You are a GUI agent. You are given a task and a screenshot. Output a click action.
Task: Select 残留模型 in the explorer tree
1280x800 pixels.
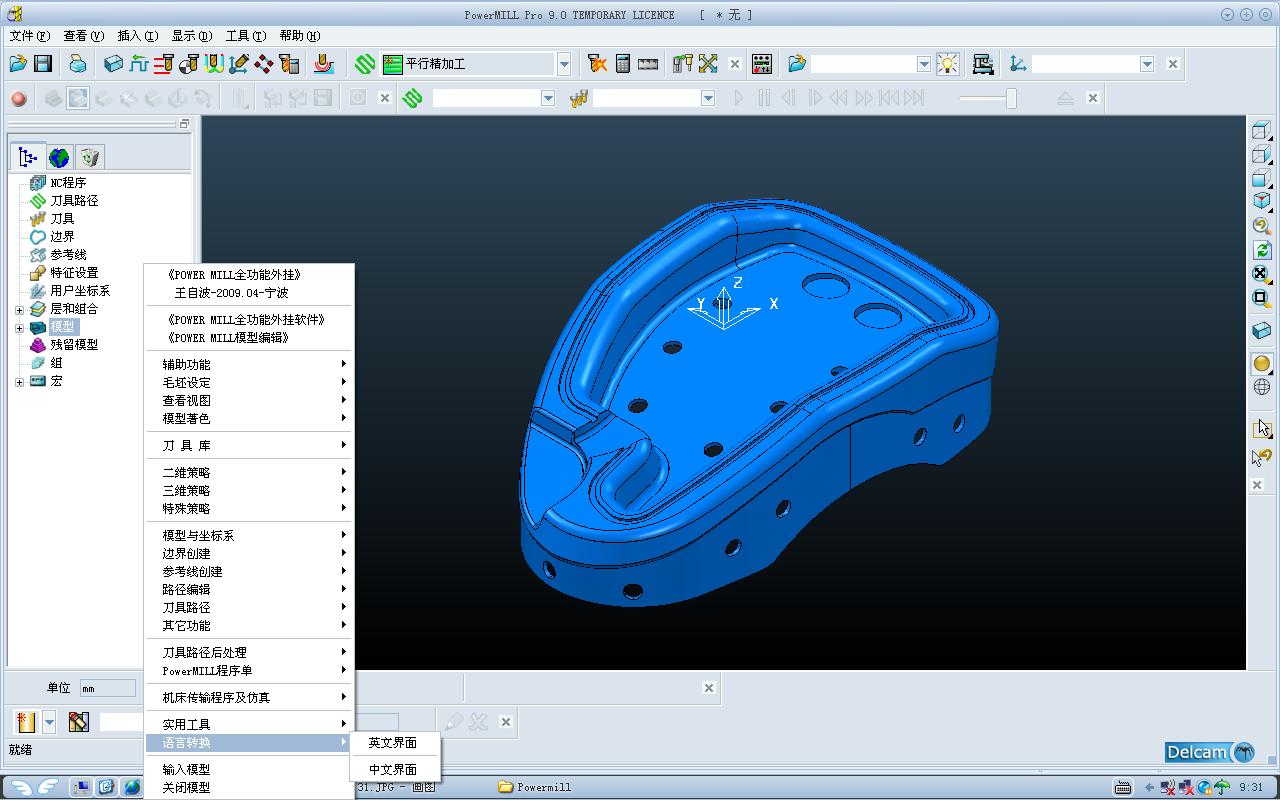pyautogui.click(x=74, y=345)
